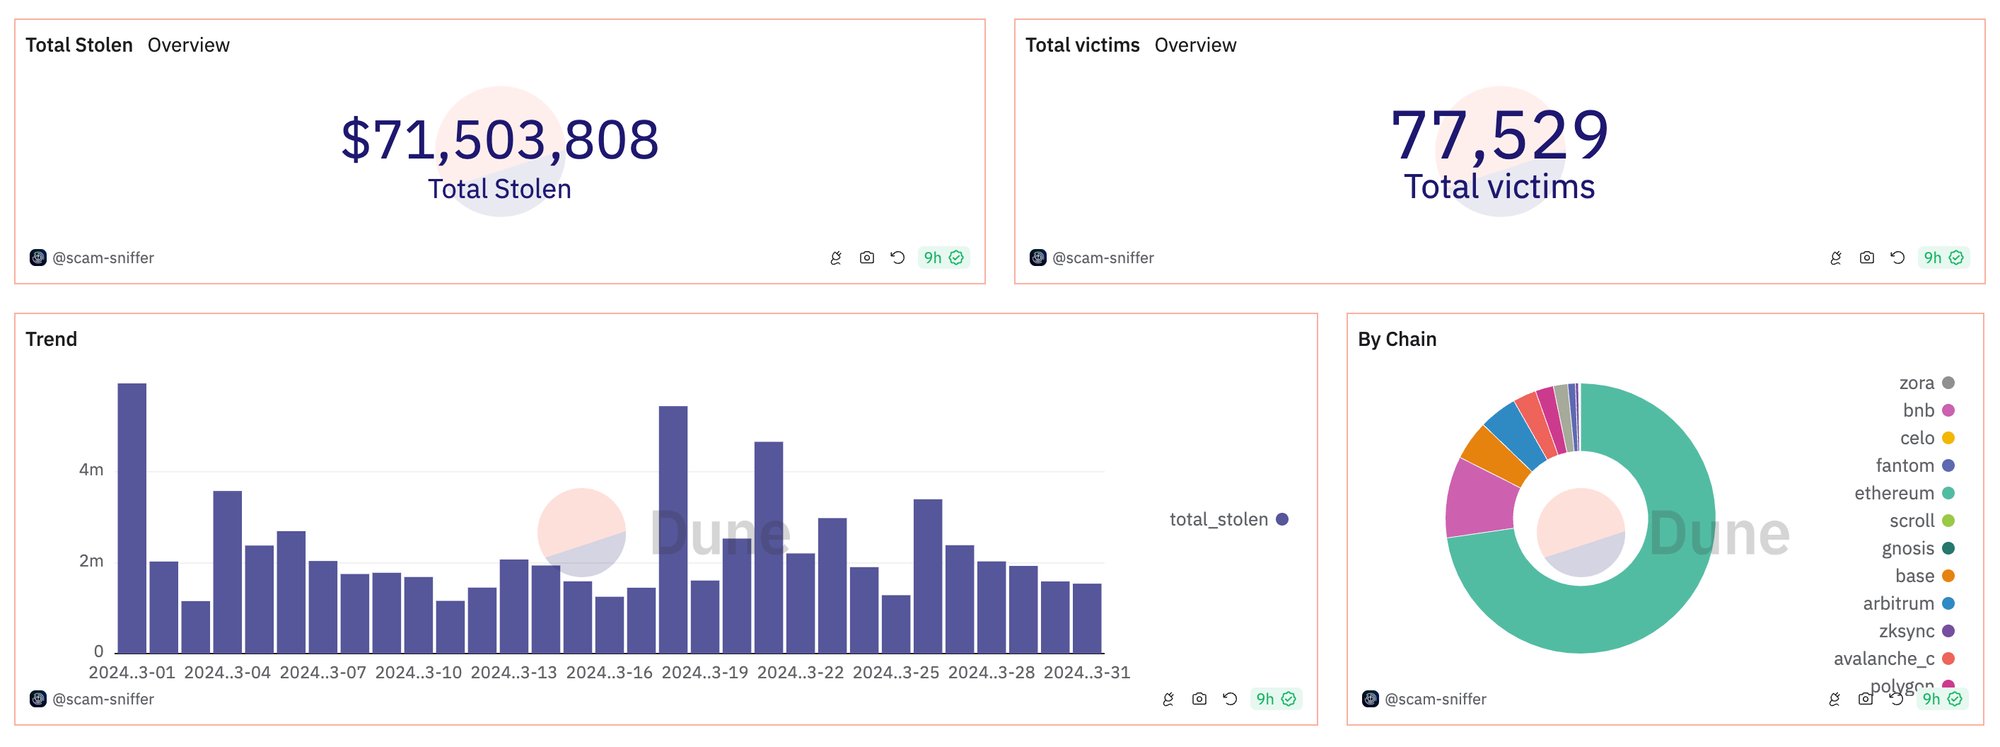Refresh the Total Stolen query results
Viewport: 2000px width, 747px height.
click(x=898, y=258)
